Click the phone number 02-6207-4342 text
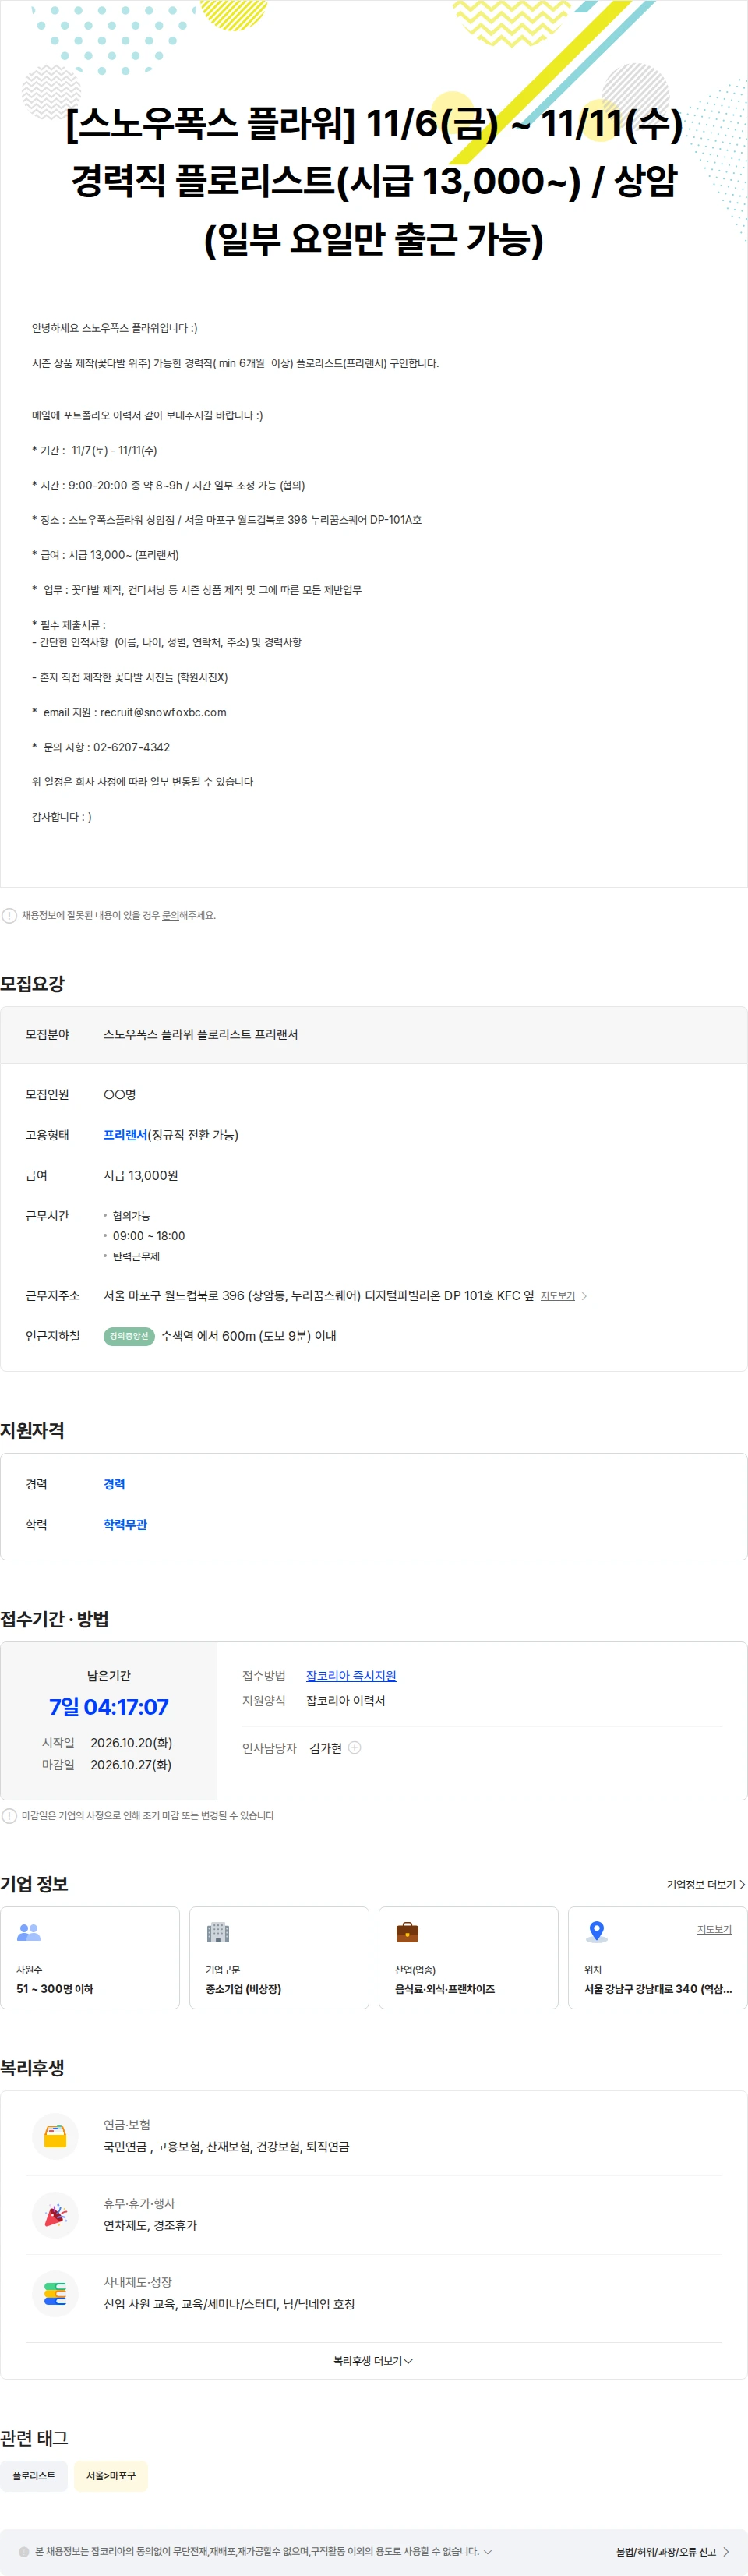This screenshot has height=2576, width=748. pyautogui.click(x=131, y=747)
